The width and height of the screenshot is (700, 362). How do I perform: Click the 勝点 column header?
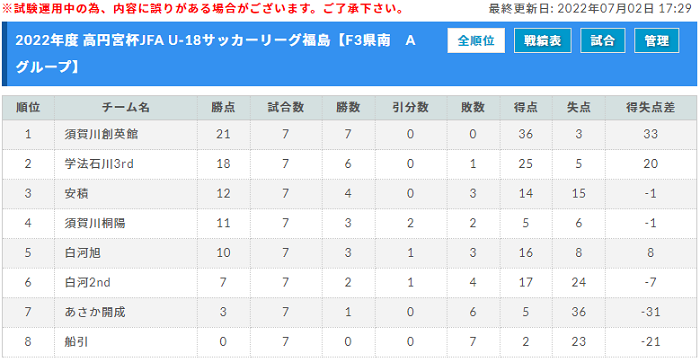tap(224, 107)
